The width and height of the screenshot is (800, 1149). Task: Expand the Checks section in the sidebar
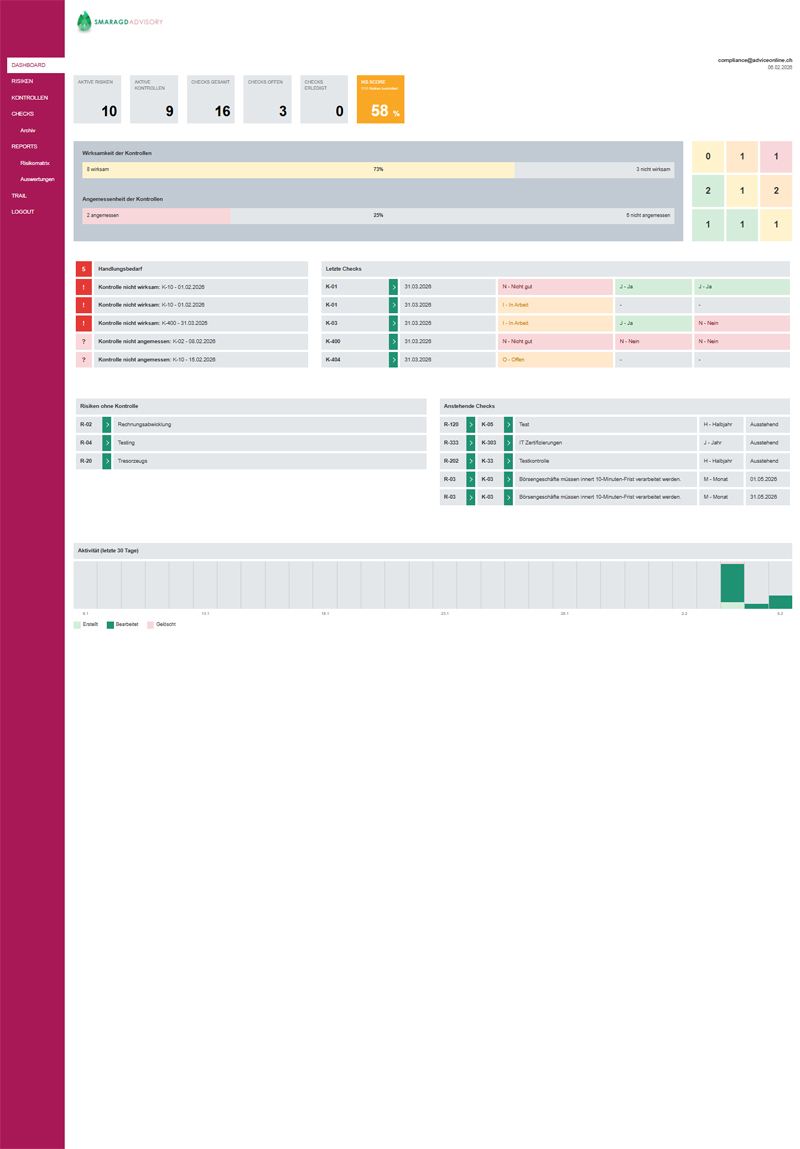(x=22, y=114)
